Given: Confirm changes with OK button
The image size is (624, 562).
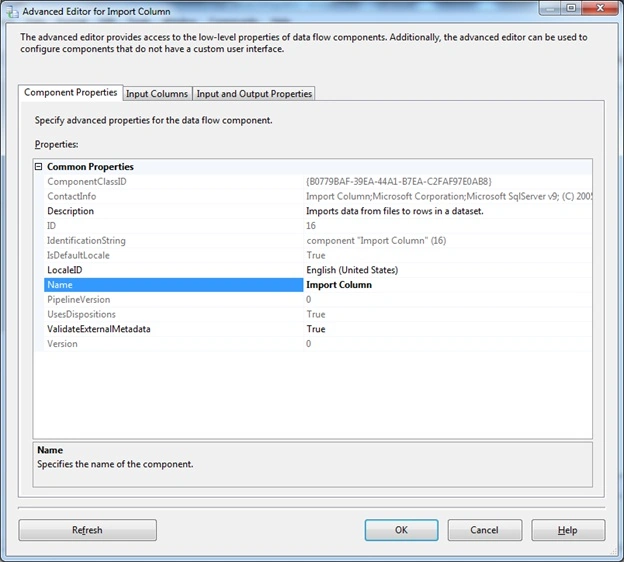Looking at the screenshot, I should point(401,530).
